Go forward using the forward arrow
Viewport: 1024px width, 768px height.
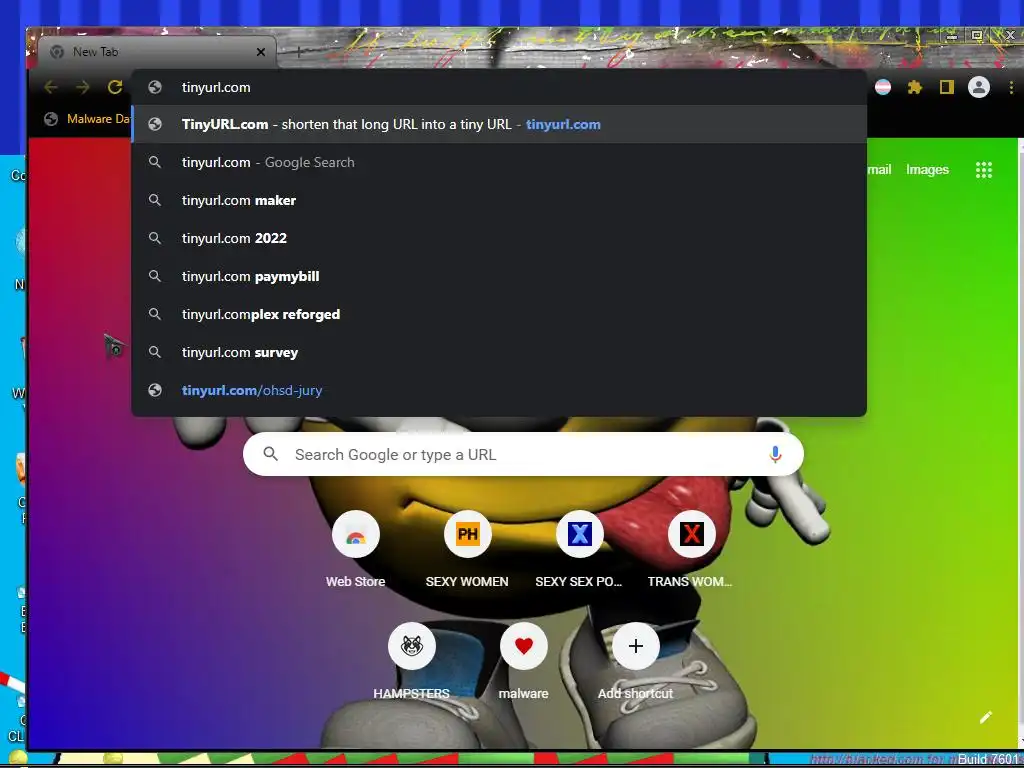(x=82, y=87)
